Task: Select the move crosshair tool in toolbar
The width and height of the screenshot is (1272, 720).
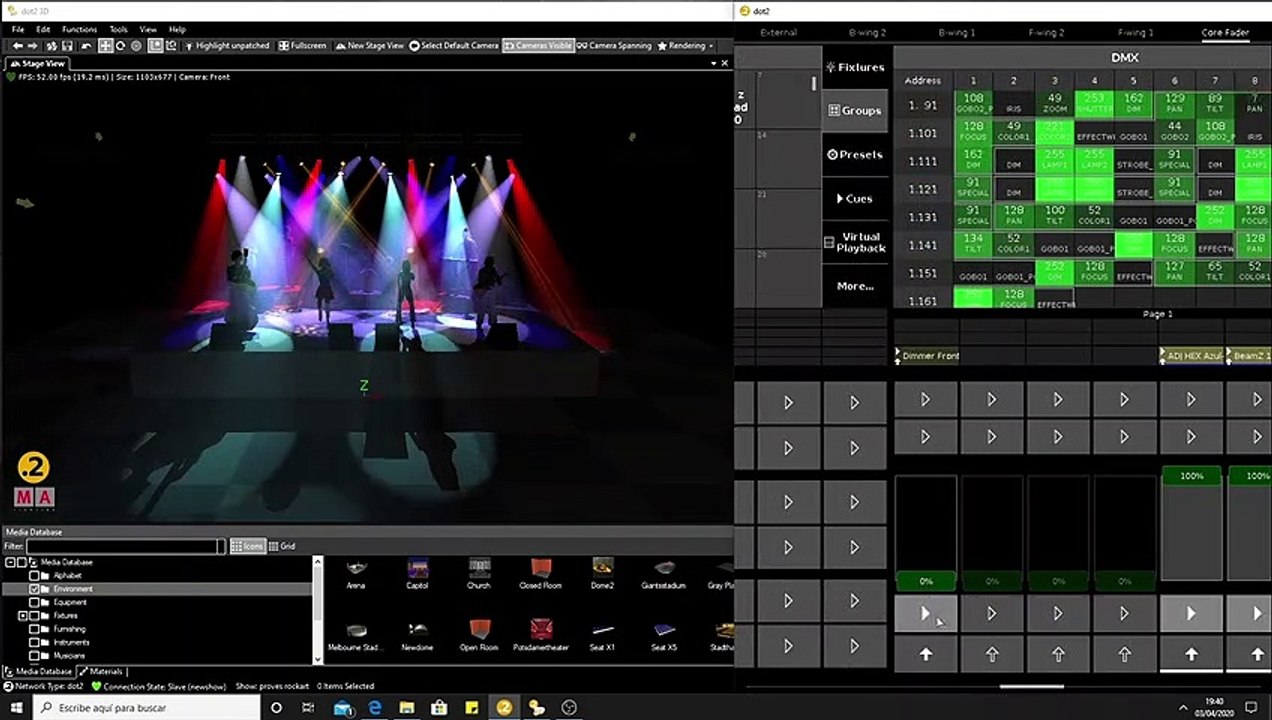Action: coord(105,46)
